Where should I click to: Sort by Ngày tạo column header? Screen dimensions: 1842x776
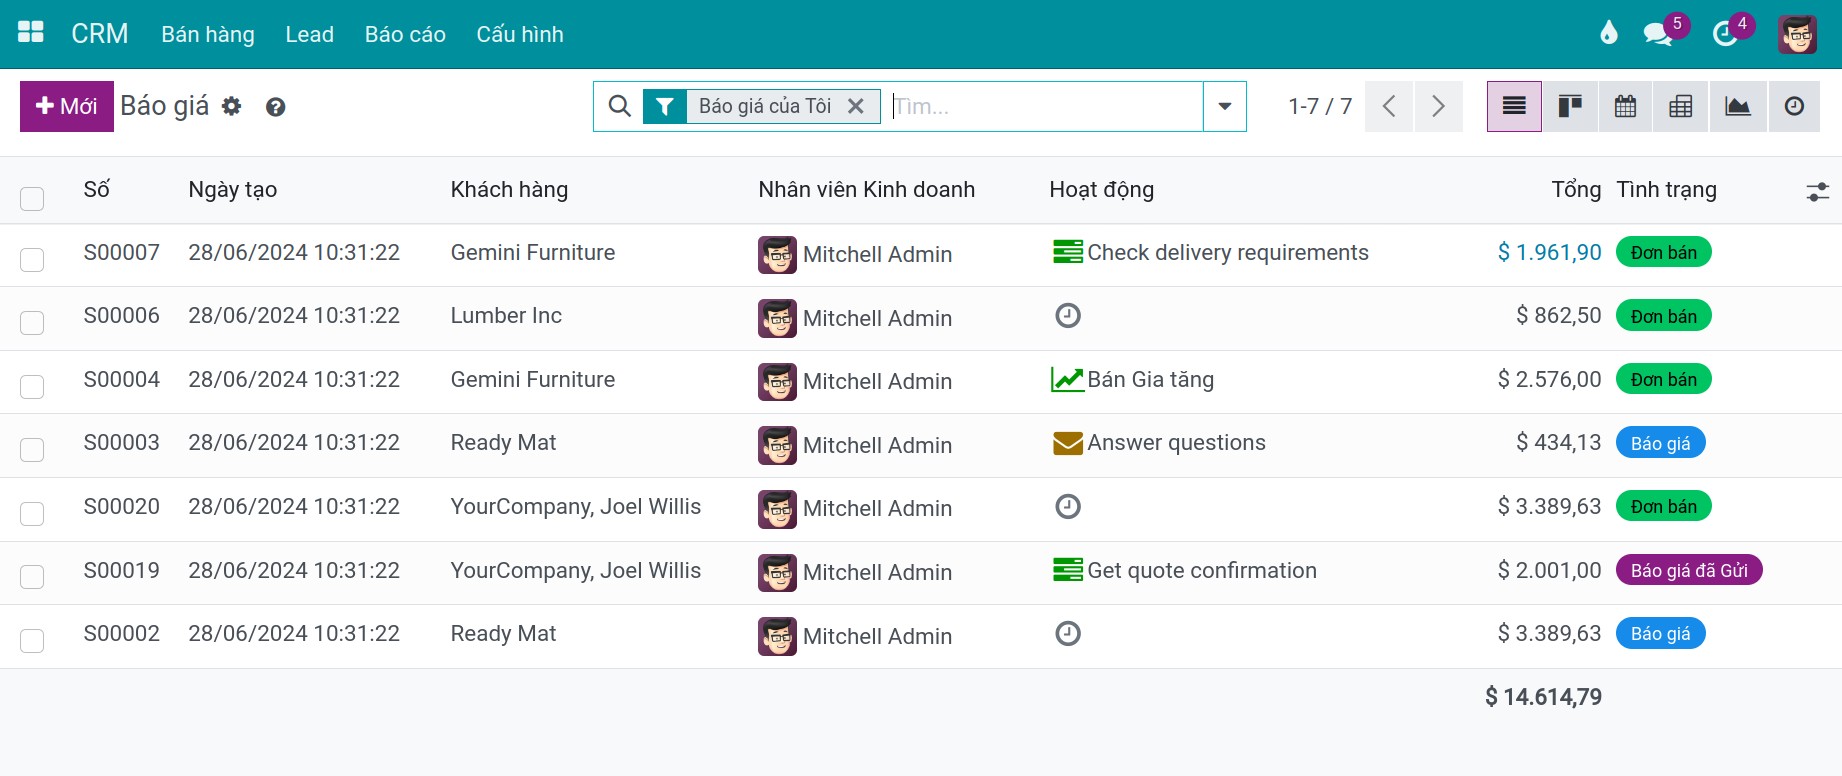coord(233,189)
